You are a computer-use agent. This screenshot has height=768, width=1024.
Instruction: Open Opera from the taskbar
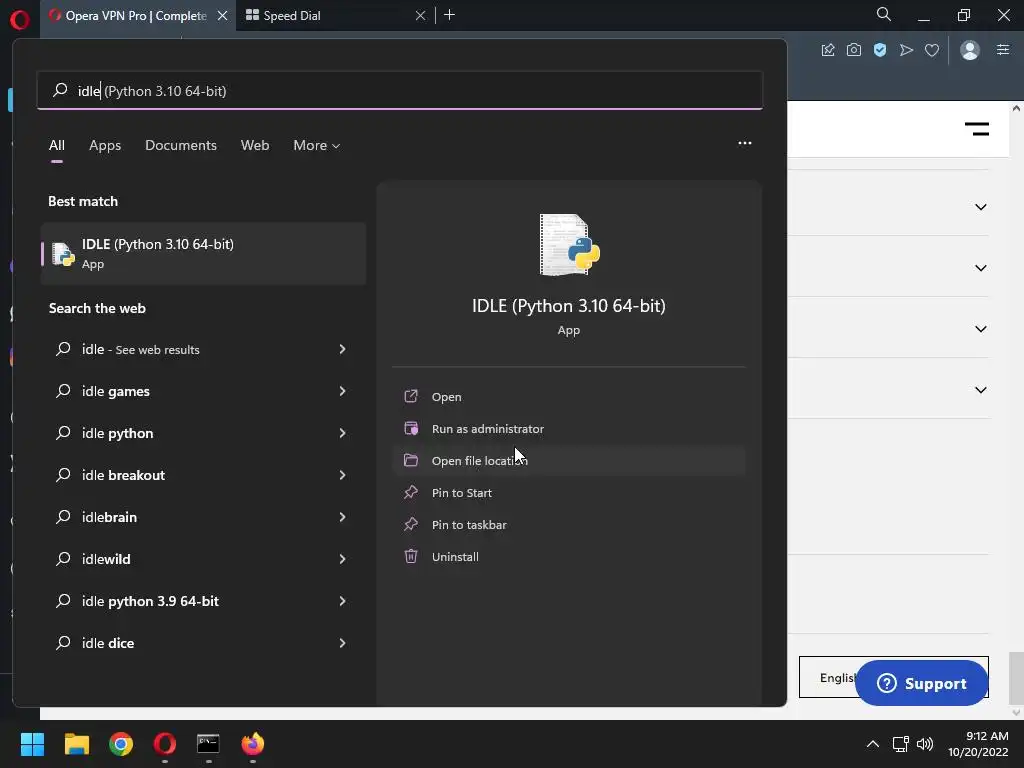[x=165, y=744]
